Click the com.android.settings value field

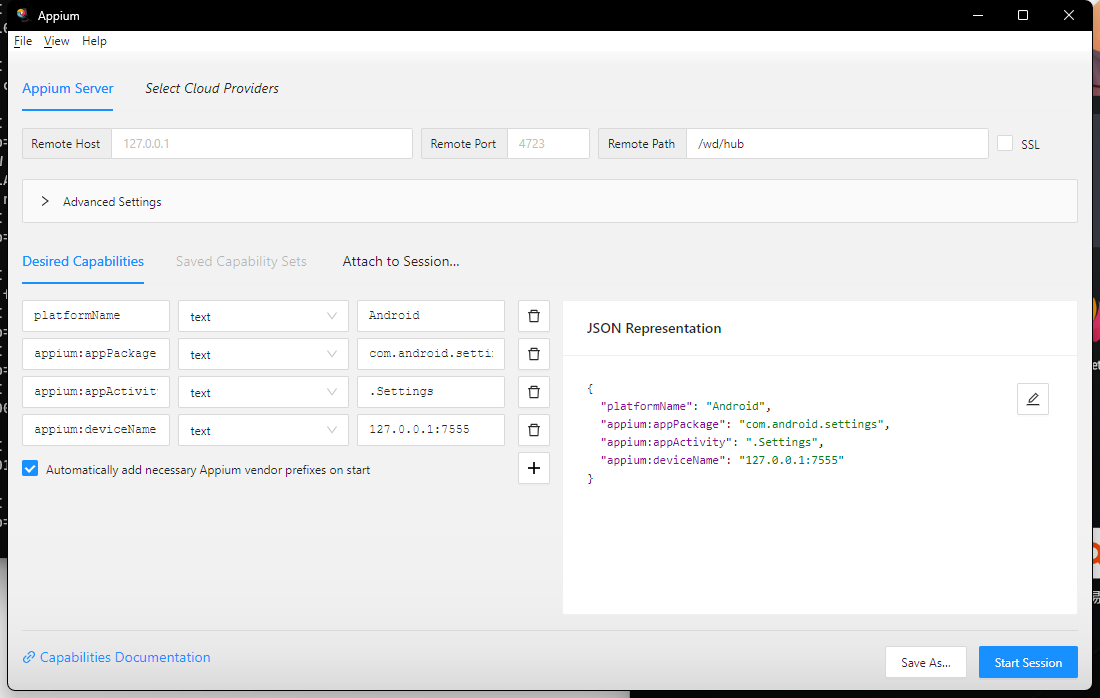(x=431, y=354)
